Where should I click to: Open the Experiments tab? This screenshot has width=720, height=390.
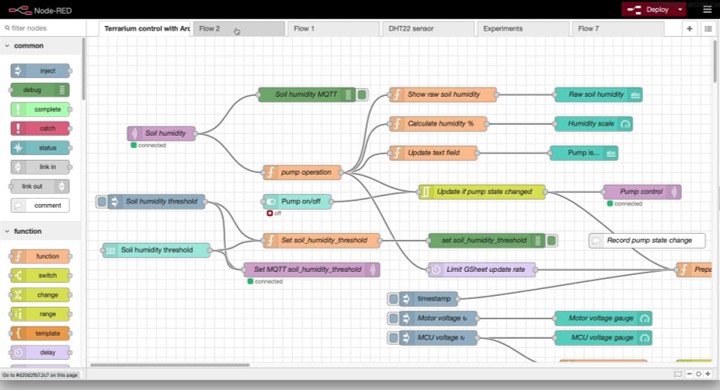[523, 28]
